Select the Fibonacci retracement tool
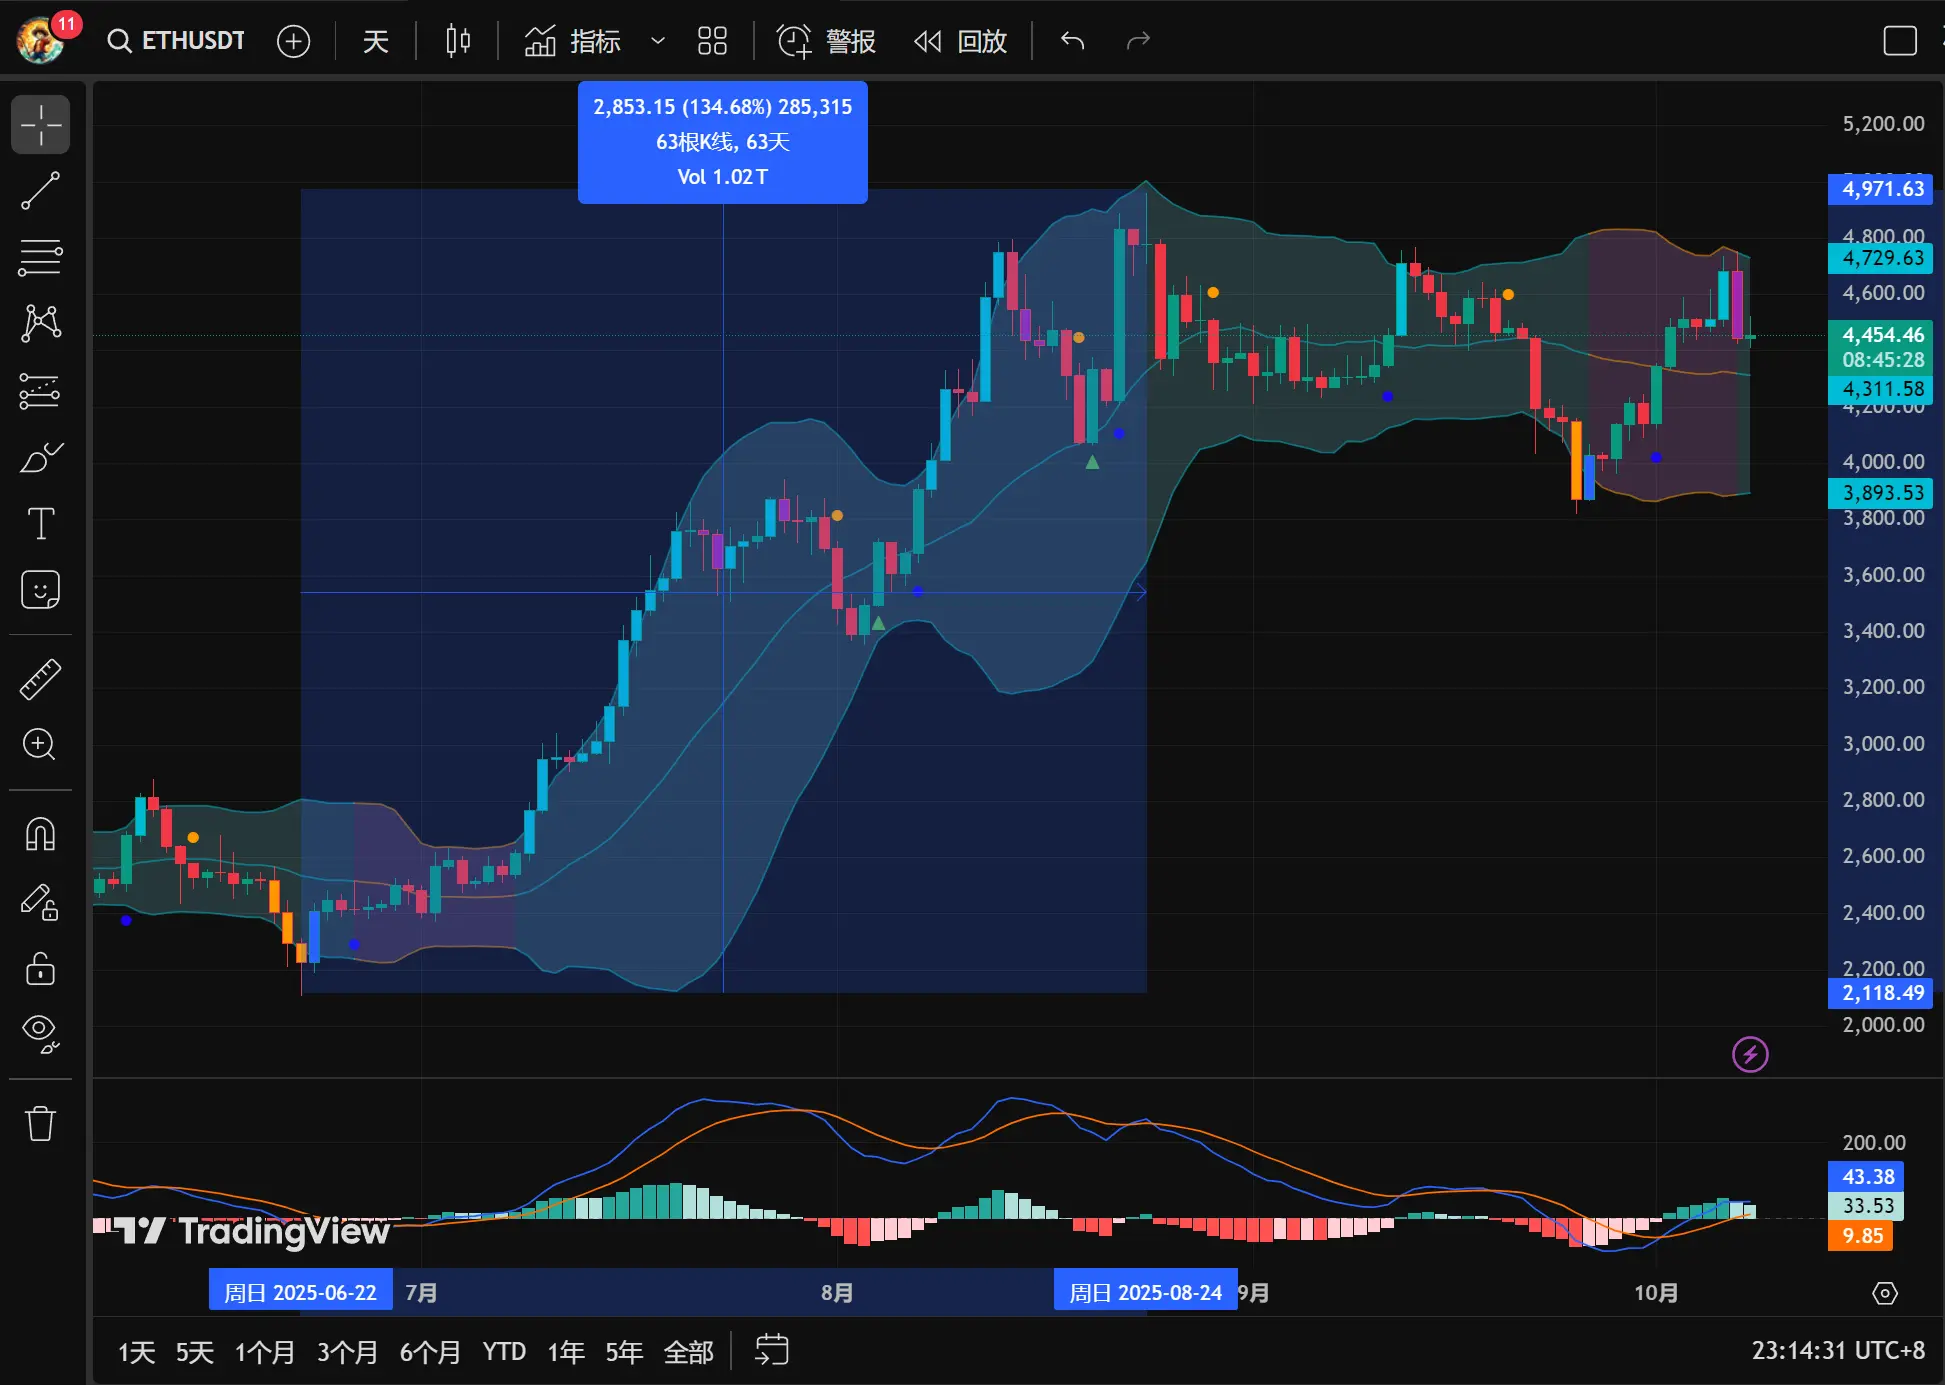 pos(40,257)
